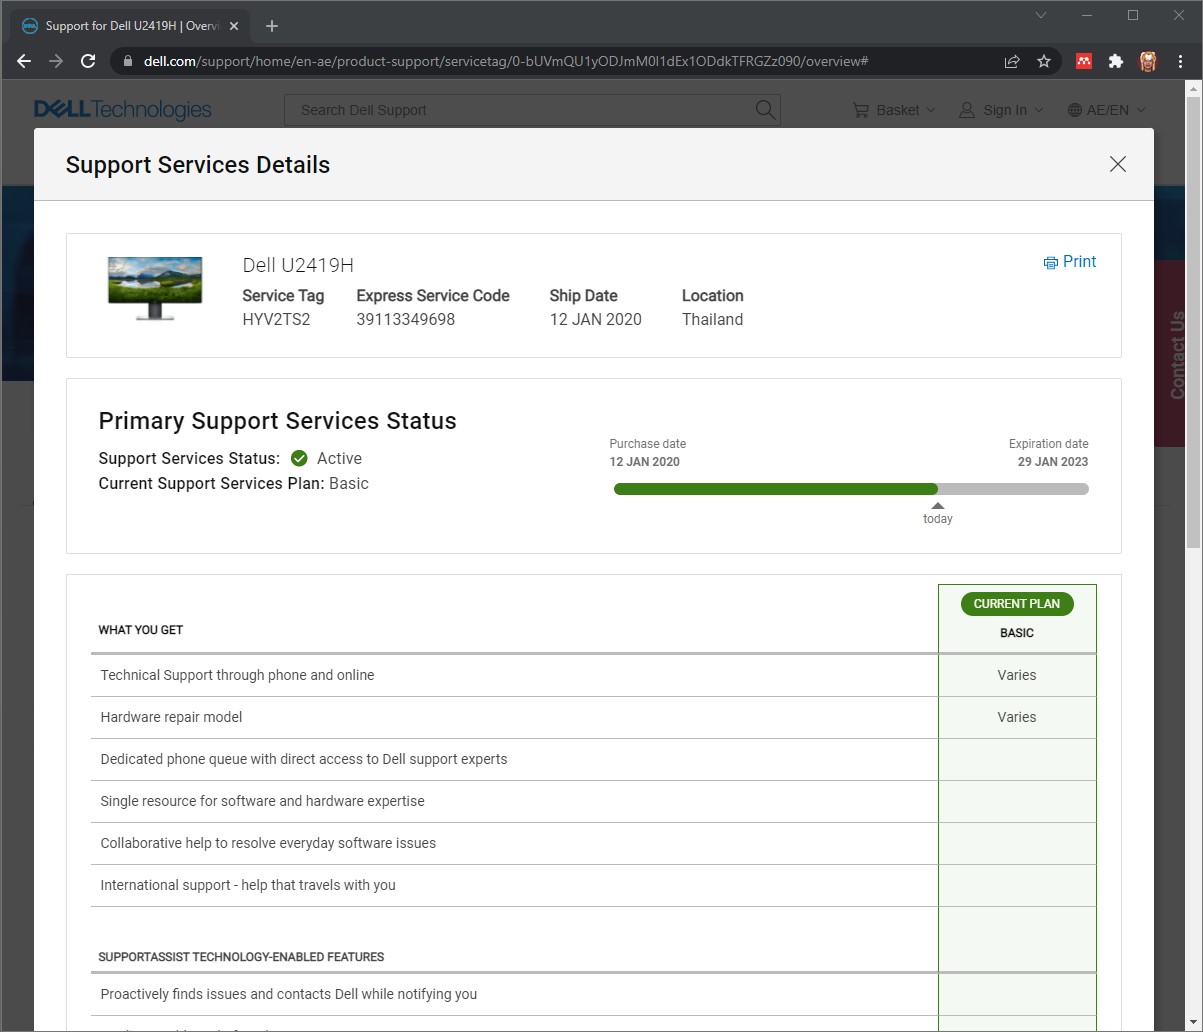
Task: Bookmark this page with the star
Action: point(1044,61)
